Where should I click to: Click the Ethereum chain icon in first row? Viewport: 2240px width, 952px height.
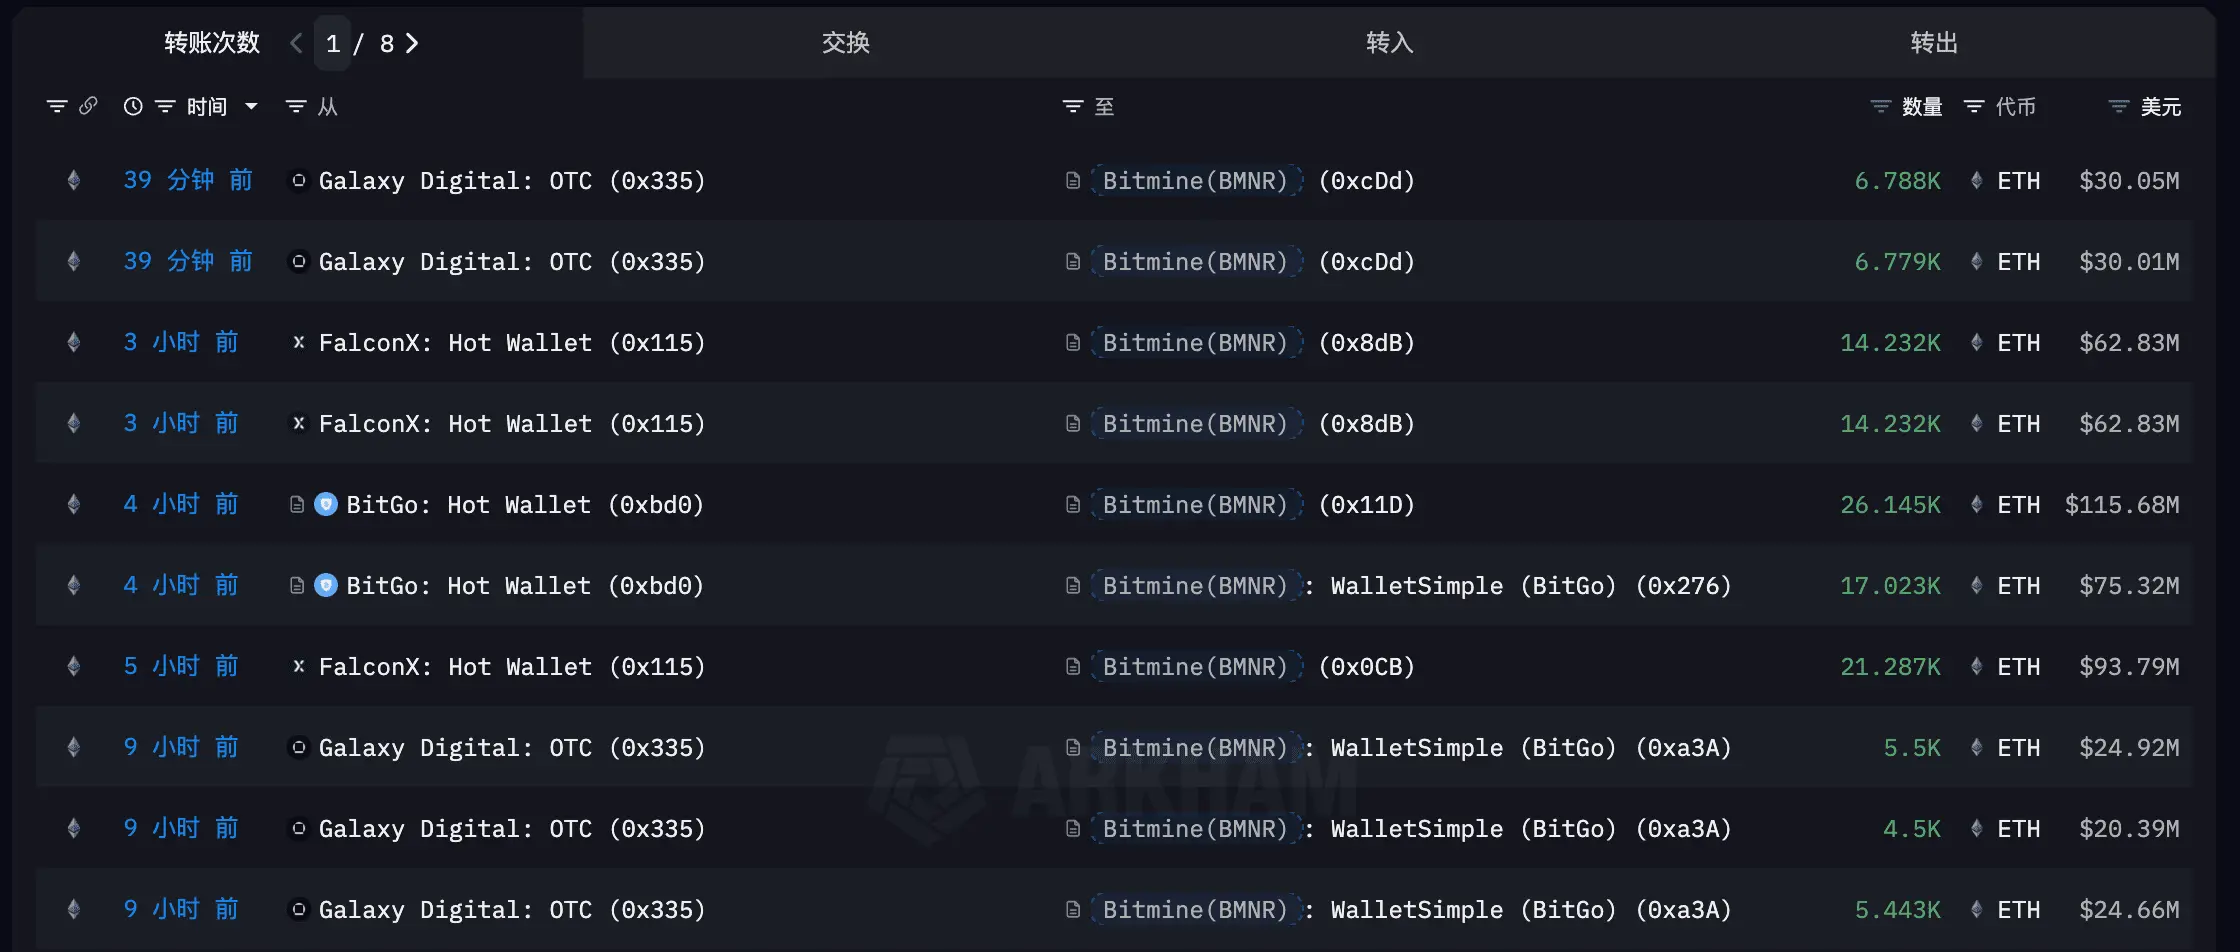coord(73,180)
